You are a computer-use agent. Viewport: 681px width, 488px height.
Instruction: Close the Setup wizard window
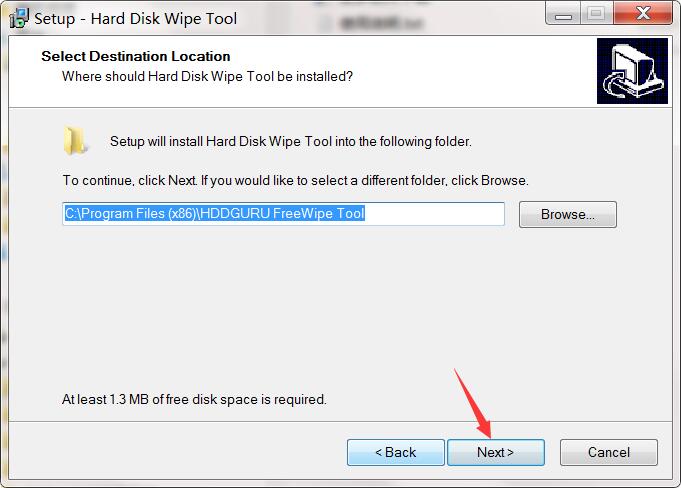(643, 14)
